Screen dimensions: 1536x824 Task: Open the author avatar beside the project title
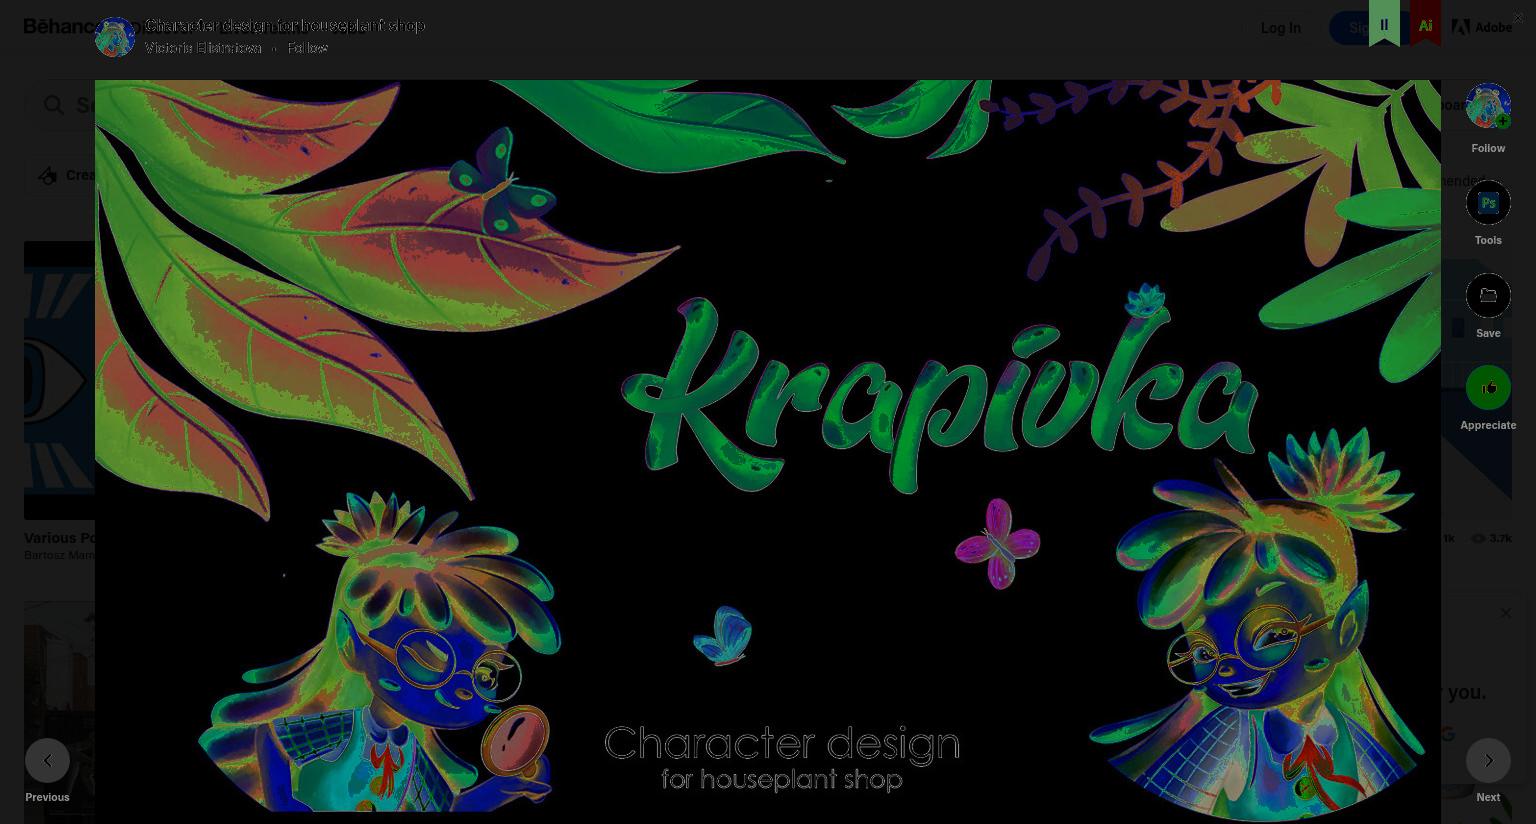click(x=115, y=37)
